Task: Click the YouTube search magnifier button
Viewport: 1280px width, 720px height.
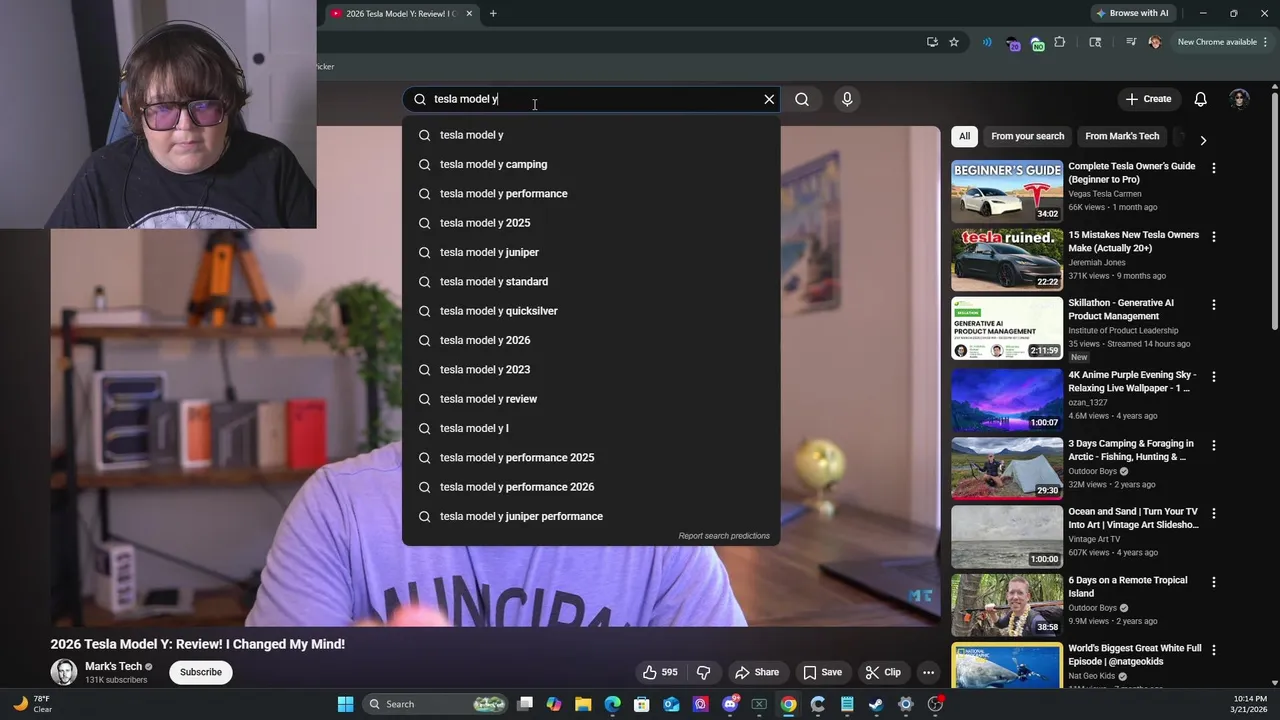Action: tap(802, 99)
